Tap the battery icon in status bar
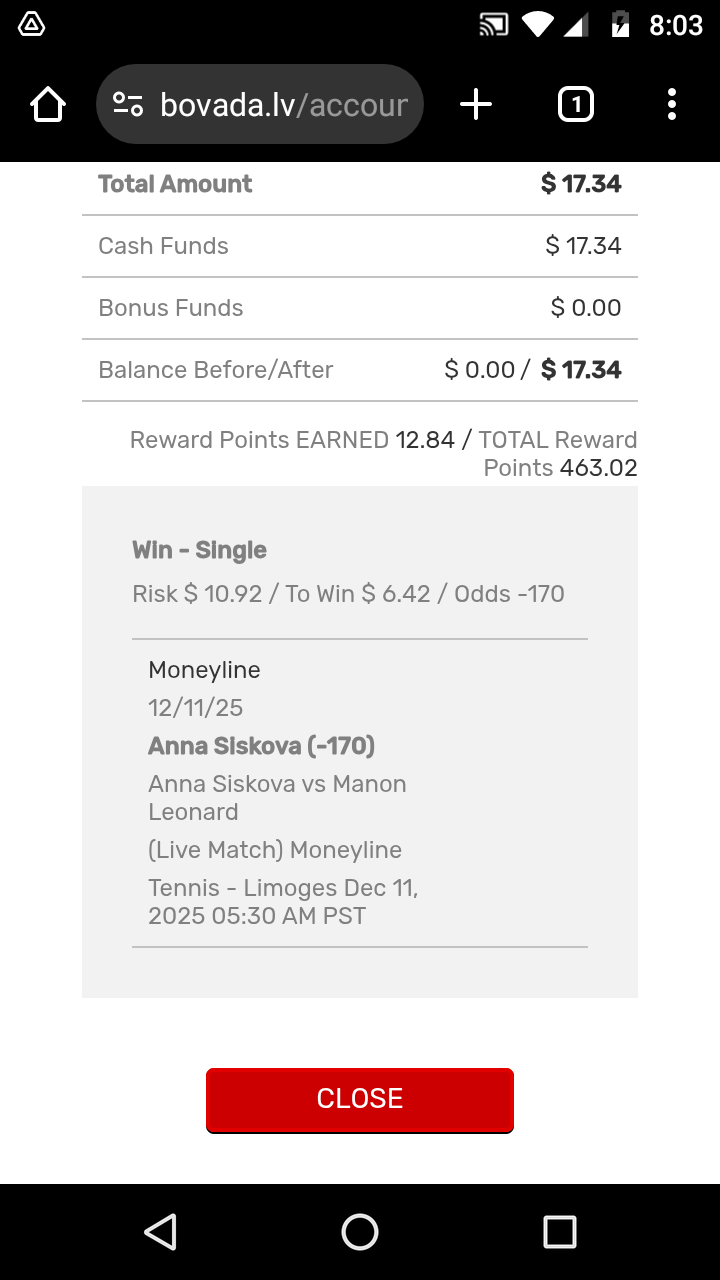The image size is (720, 1280). point(620,25)
